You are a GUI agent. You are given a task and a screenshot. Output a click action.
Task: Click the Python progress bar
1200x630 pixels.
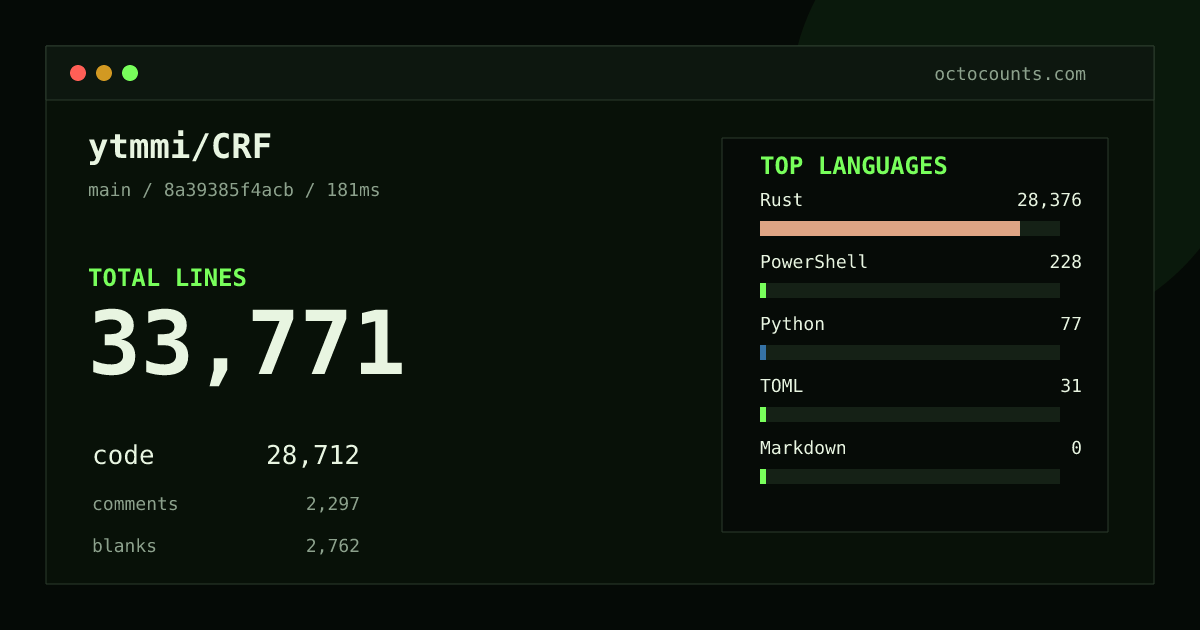point(910,352)
